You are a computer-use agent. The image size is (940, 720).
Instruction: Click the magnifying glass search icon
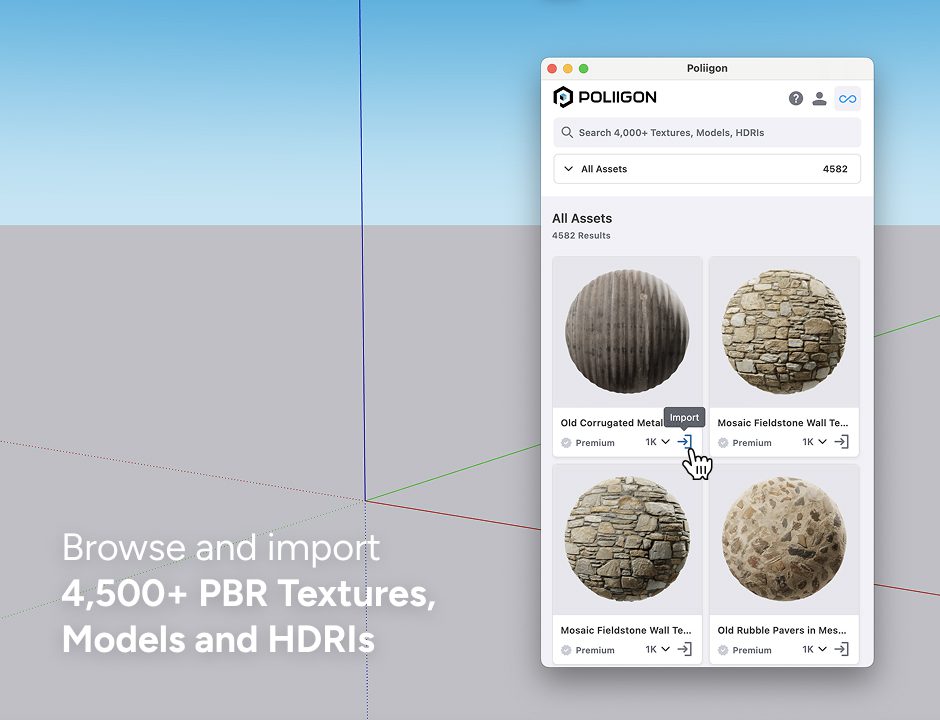[567, 132]
